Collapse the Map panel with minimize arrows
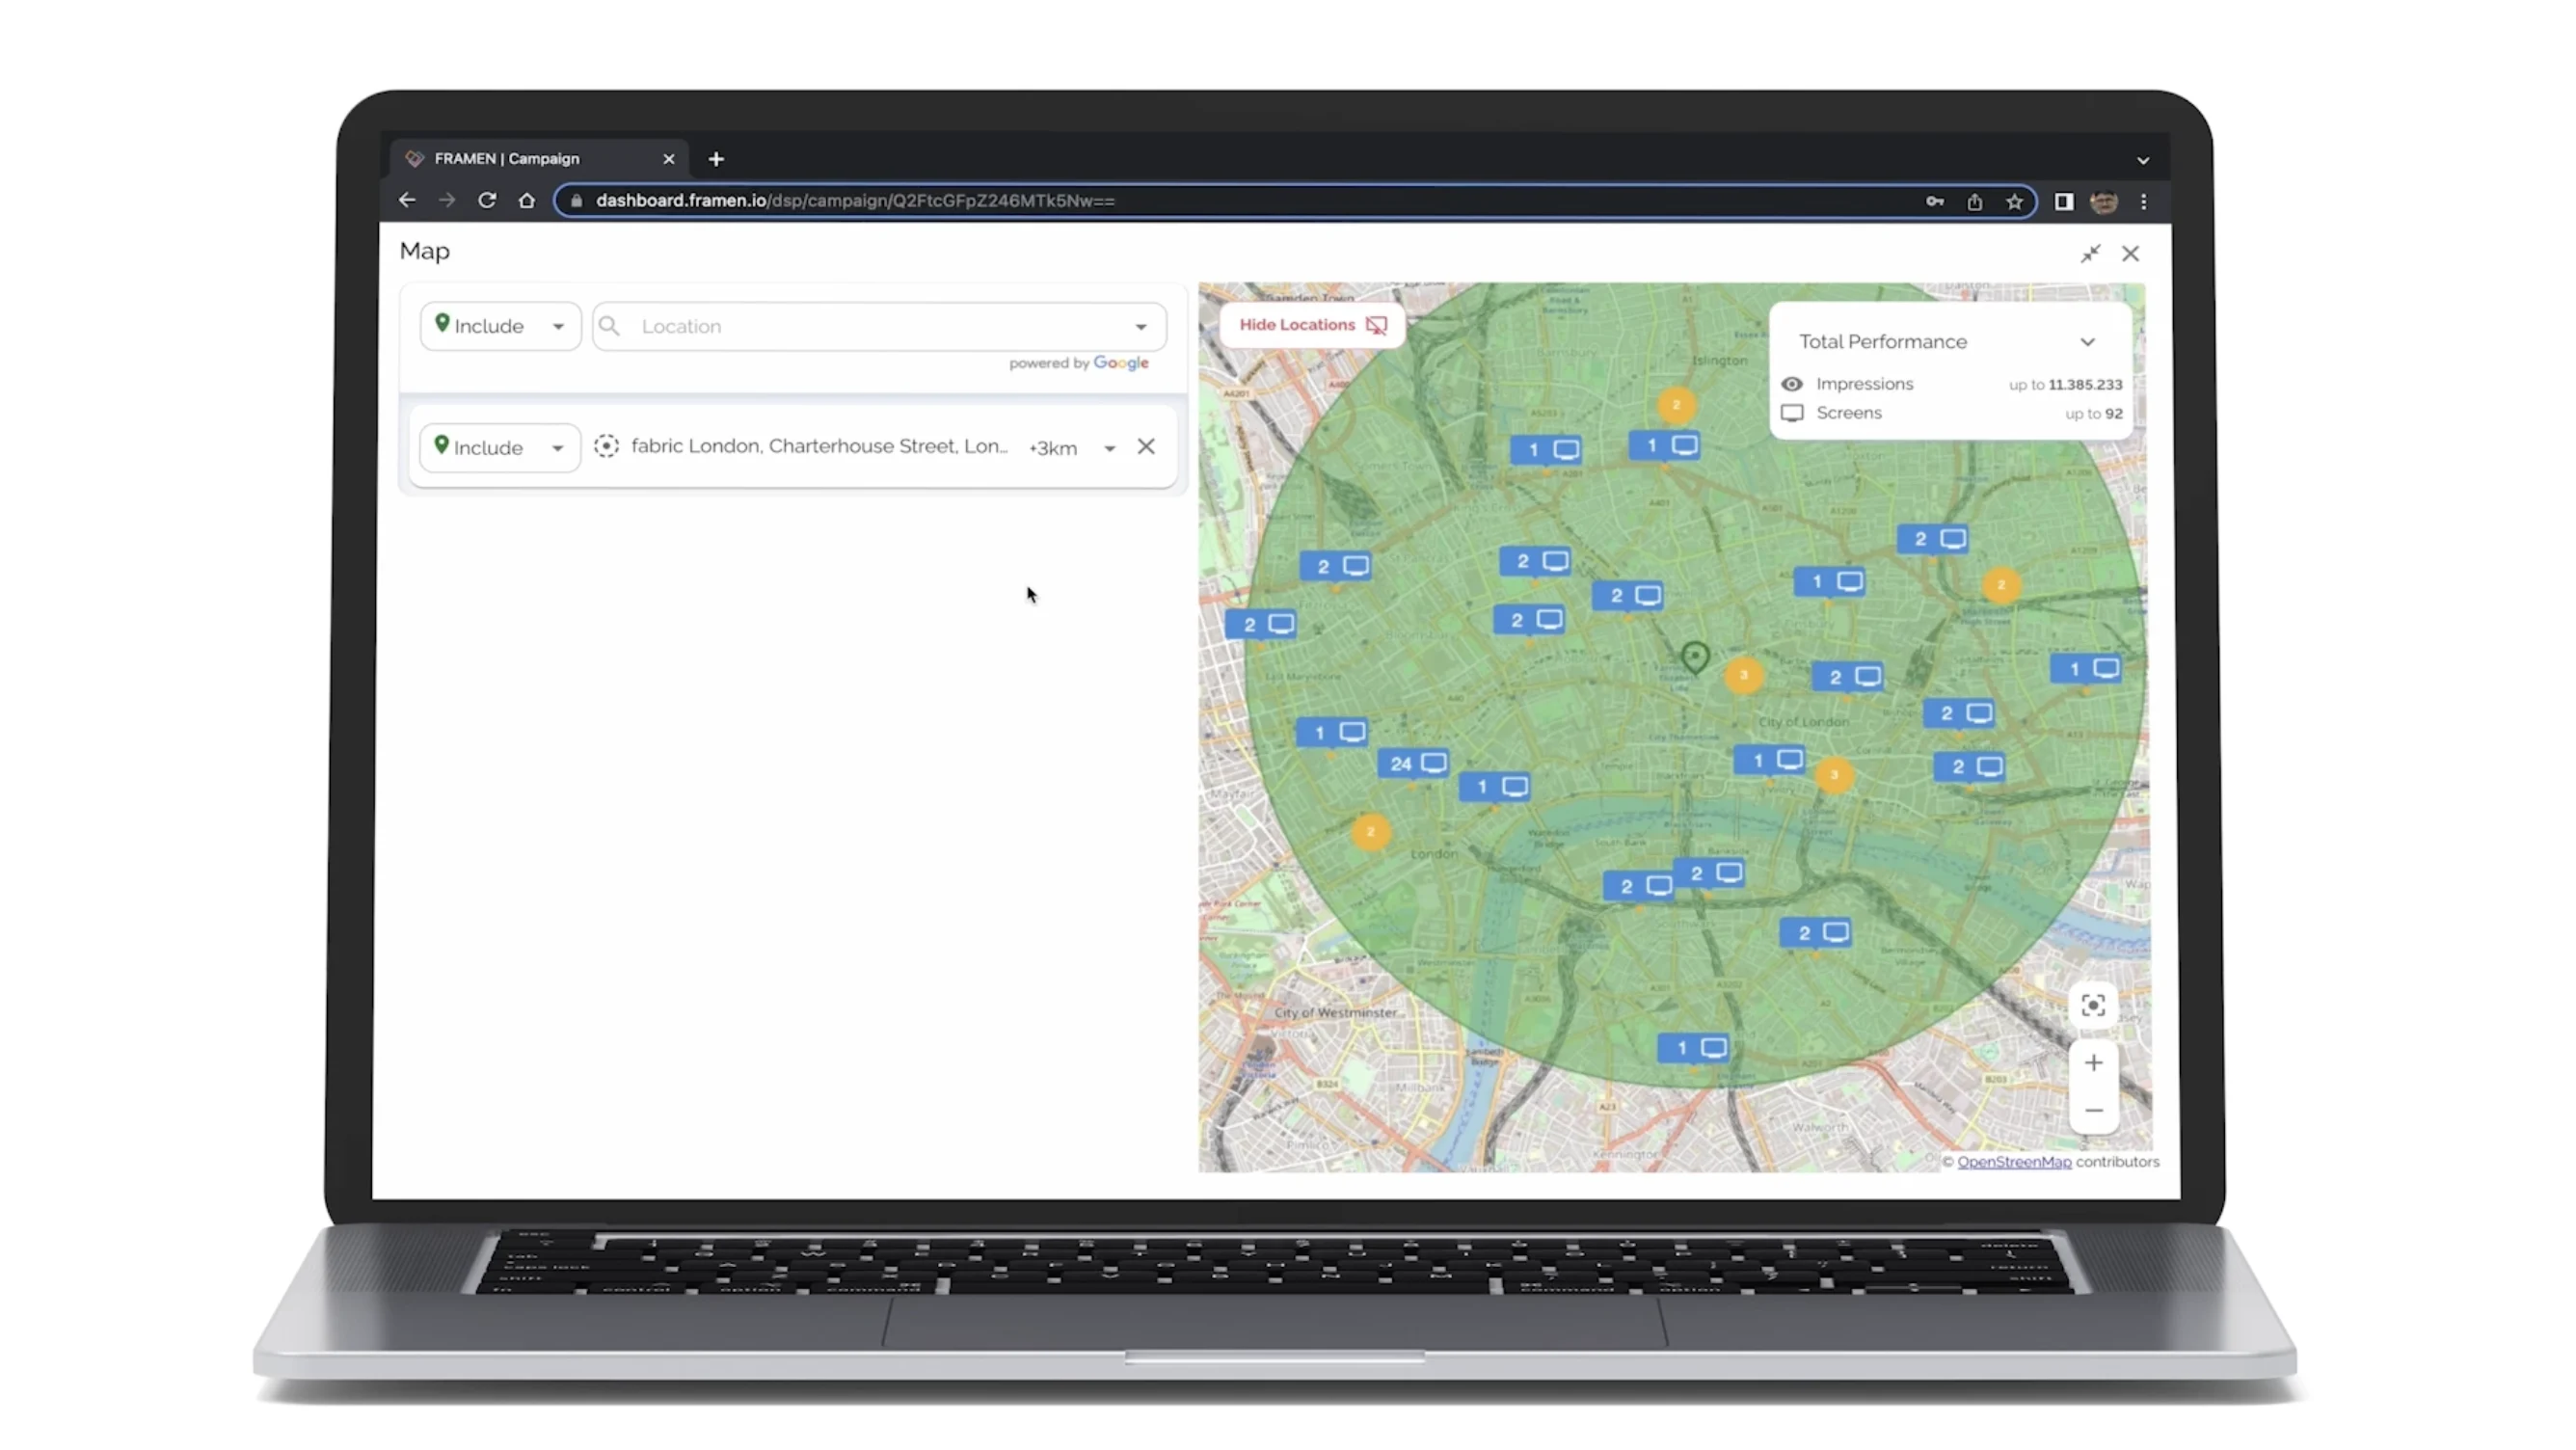The width and height of the screenshot is (2576, 1450). tap(2090, 254)
